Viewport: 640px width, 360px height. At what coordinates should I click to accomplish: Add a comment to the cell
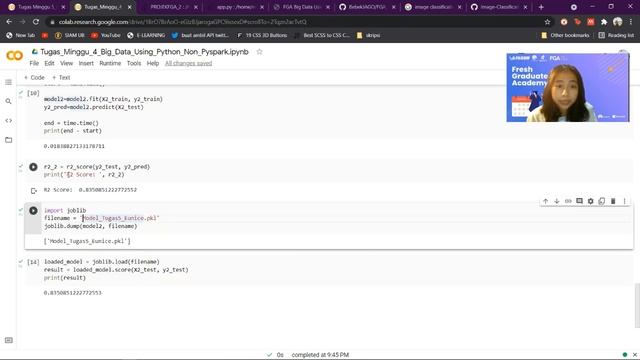click(579, 201)
